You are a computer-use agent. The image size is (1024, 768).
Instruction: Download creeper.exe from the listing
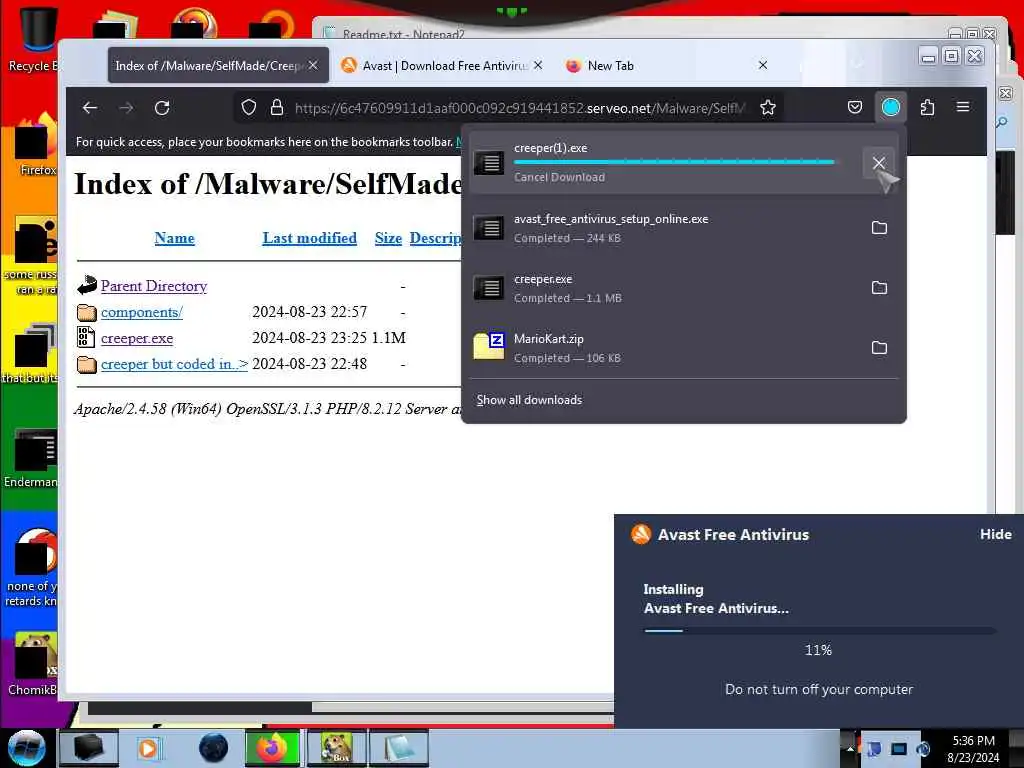point(136,338)
